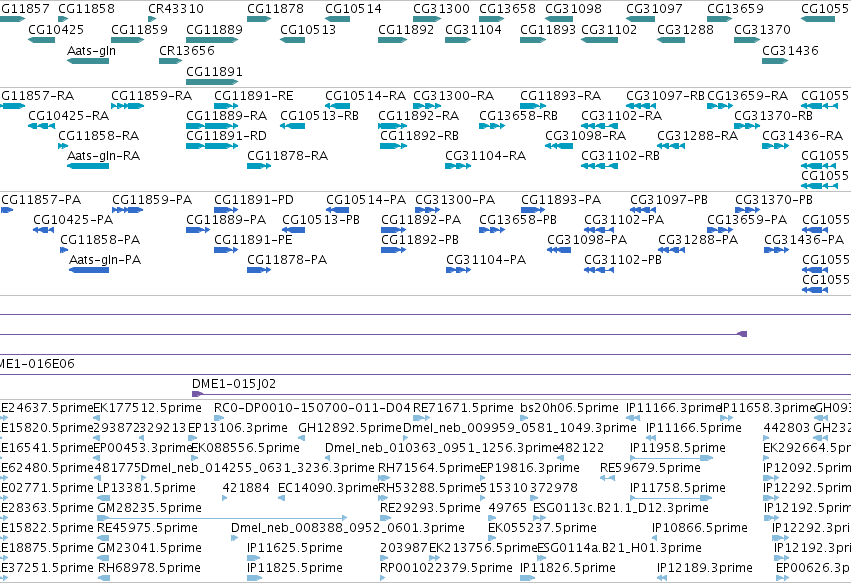Click the CG11891 gene bar glyph

tap(212, 82)
